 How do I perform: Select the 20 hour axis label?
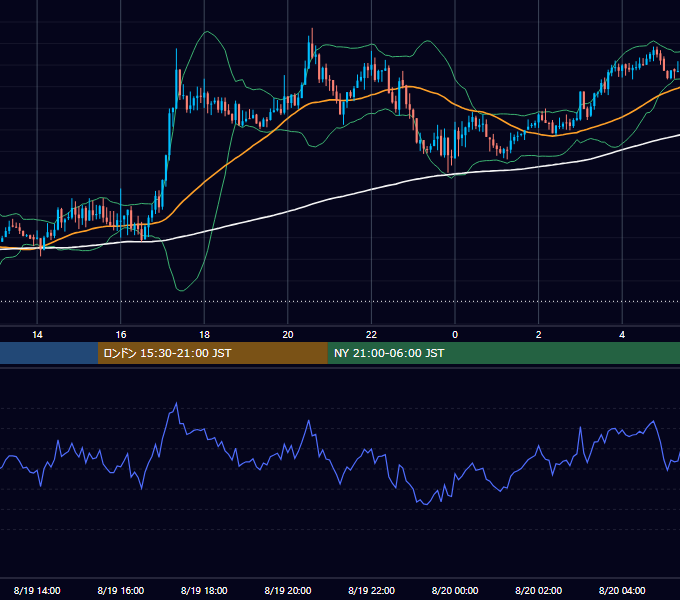point(288,335)
